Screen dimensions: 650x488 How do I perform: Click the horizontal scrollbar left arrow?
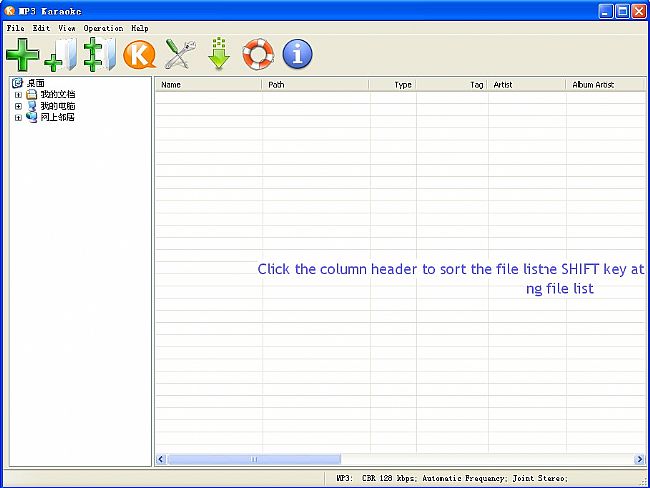[x=161, y=459]
